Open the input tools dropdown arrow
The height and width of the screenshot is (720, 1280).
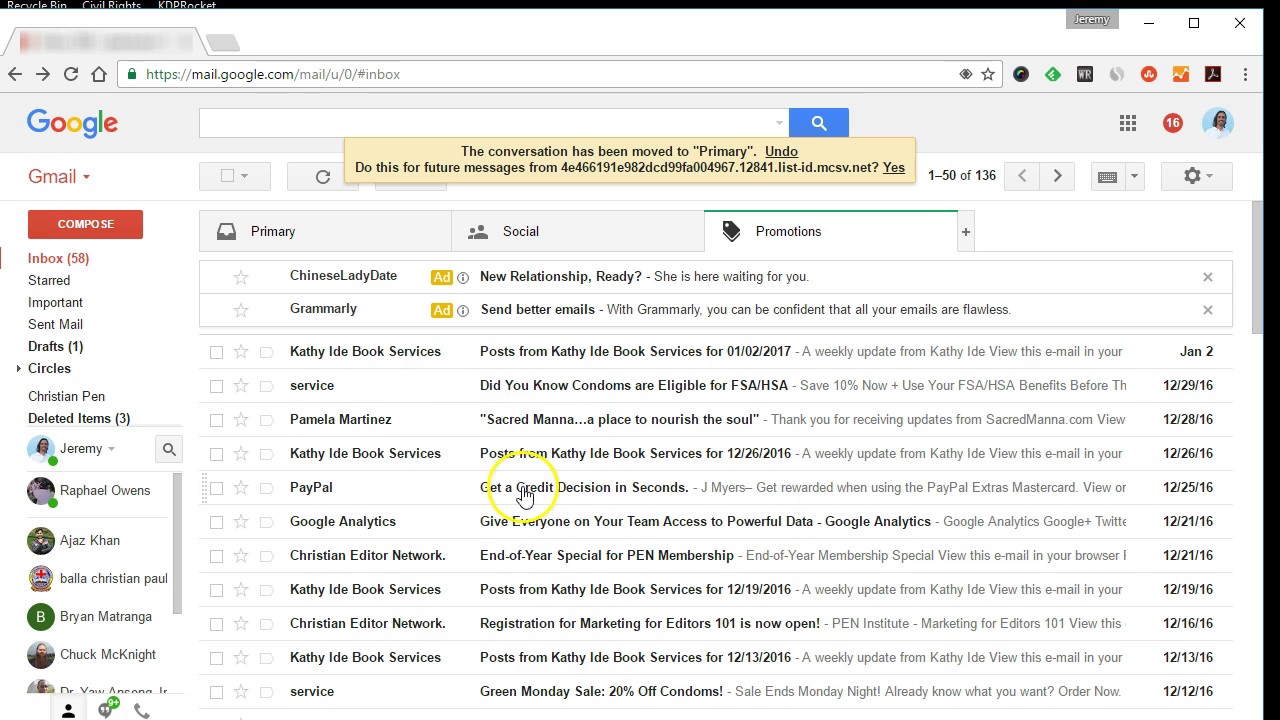pos(1134,176)
